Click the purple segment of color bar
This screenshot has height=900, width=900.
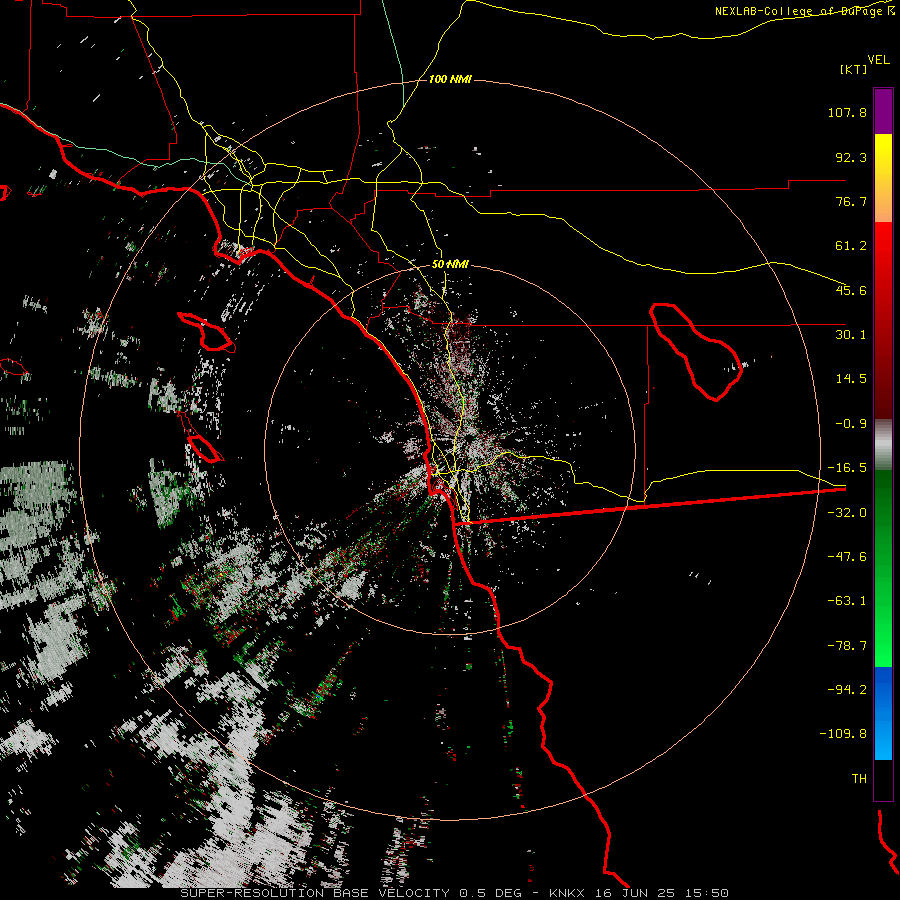click(883, 112)
